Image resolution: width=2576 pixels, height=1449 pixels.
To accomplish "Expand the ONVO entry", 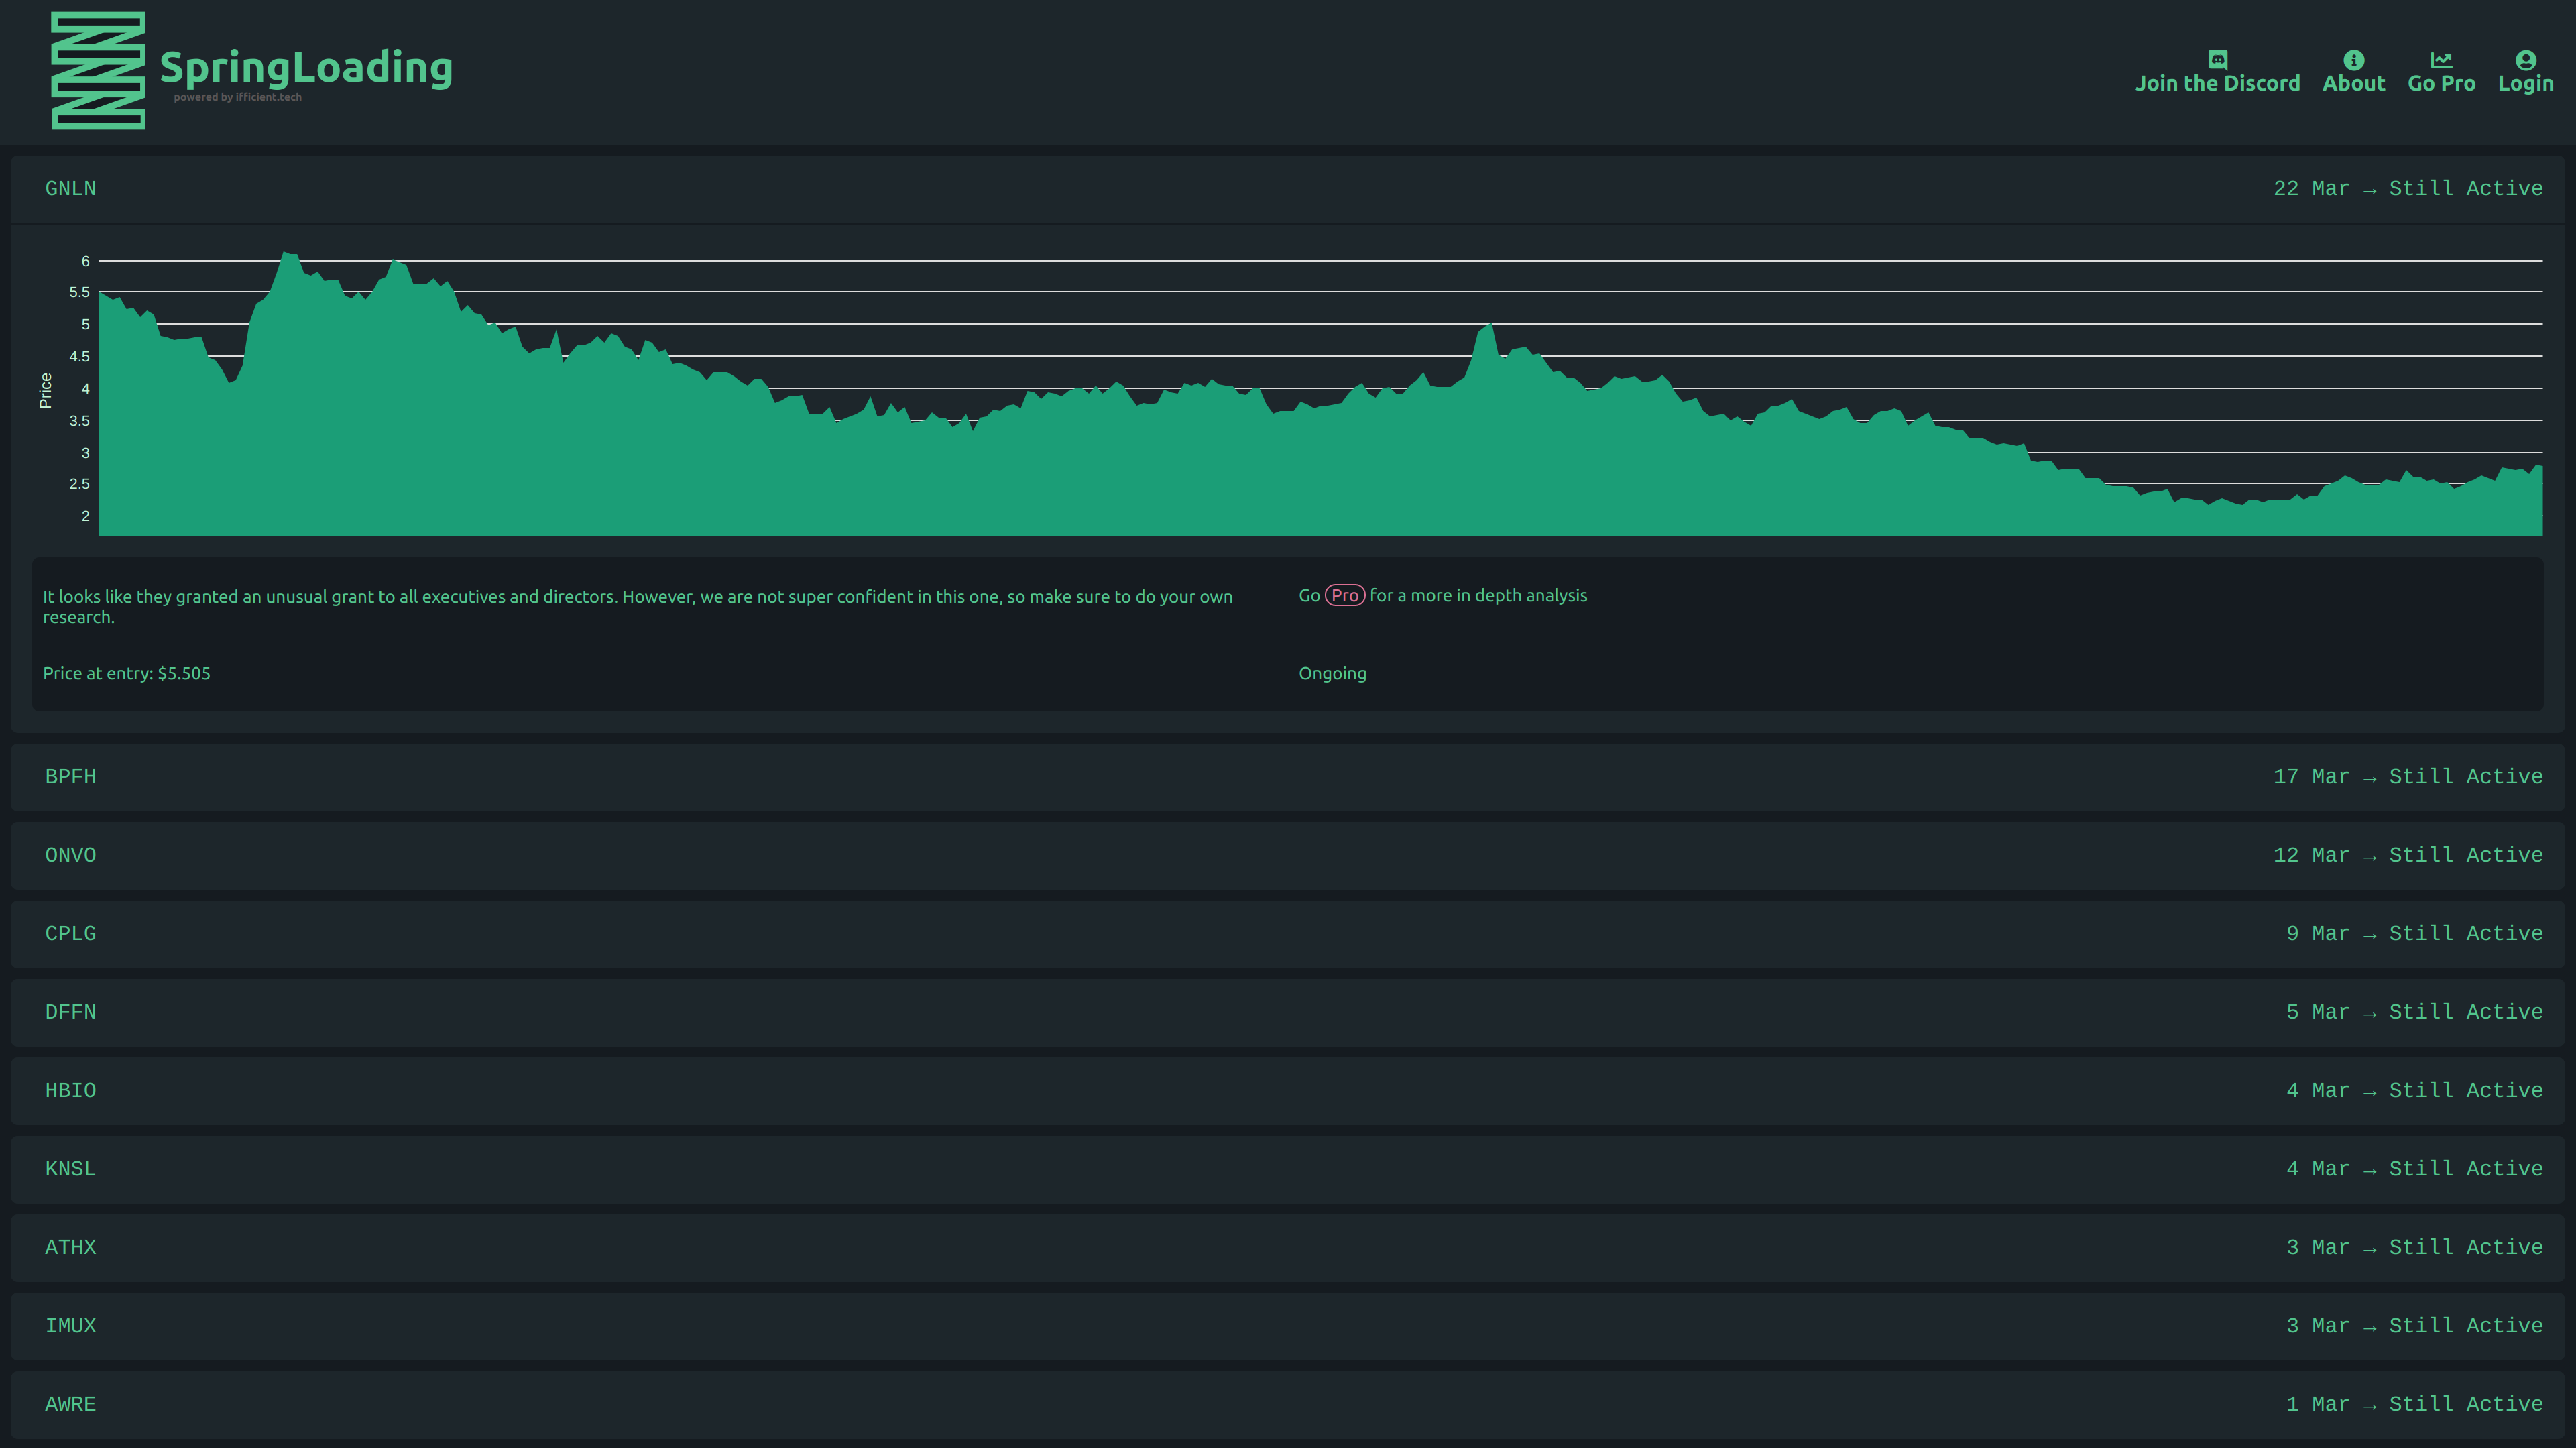I will click(1287, 855).
